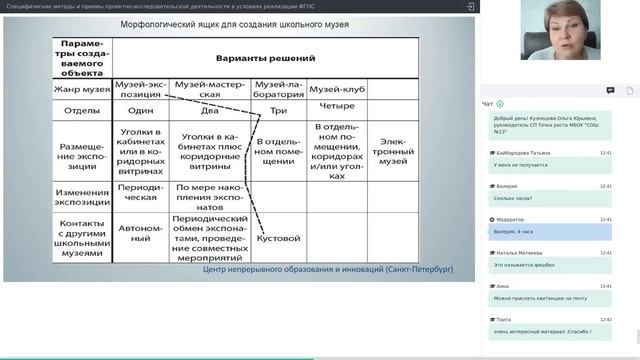640x360 pixels.
Task: Click the hat icon next to Таита
Action: click(x=492, y=320)
